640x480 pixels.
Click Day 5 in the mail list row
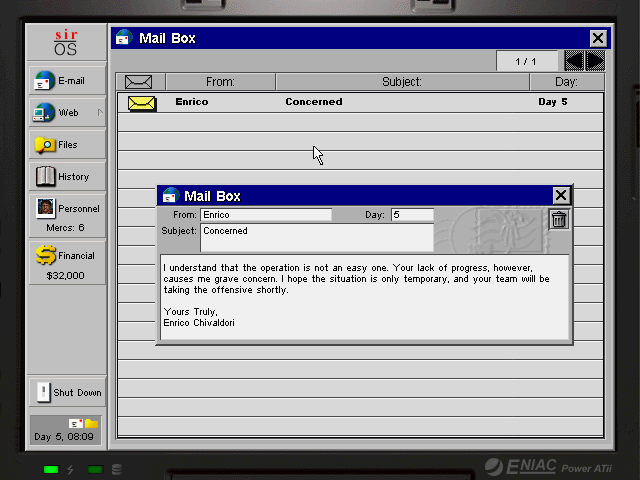pos(553,102)
